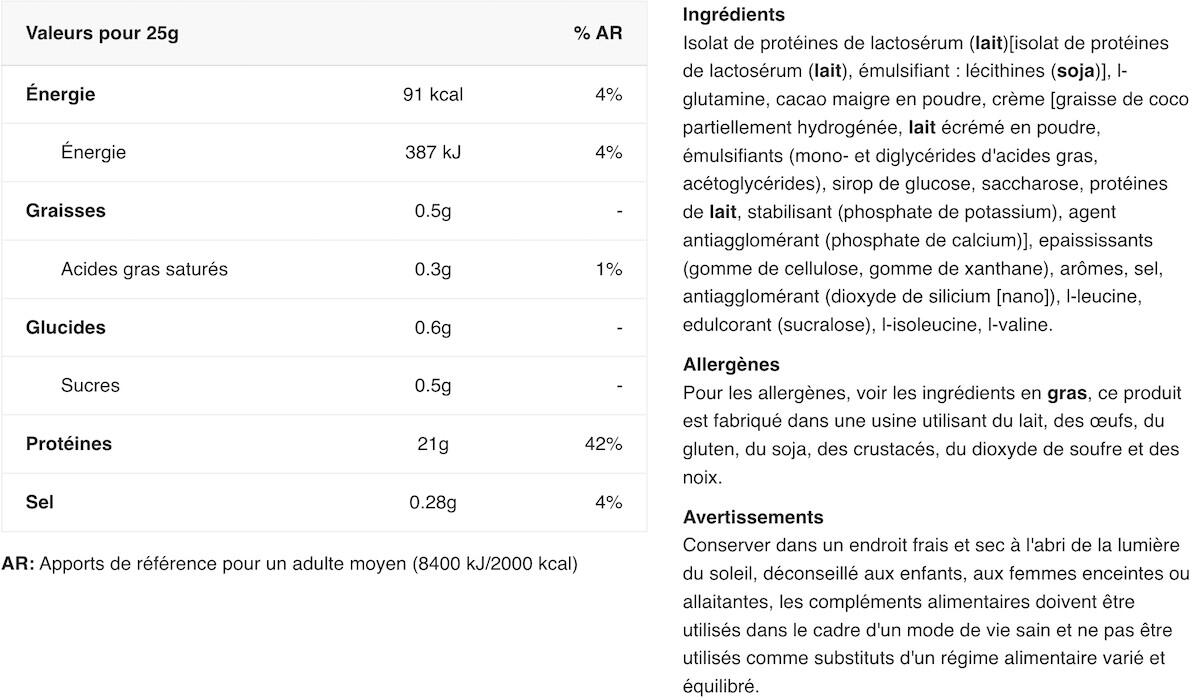The width and height of the screenshot is (1200, 700).
Task: Click the "% AR" column header
Action: coord(597,33)
